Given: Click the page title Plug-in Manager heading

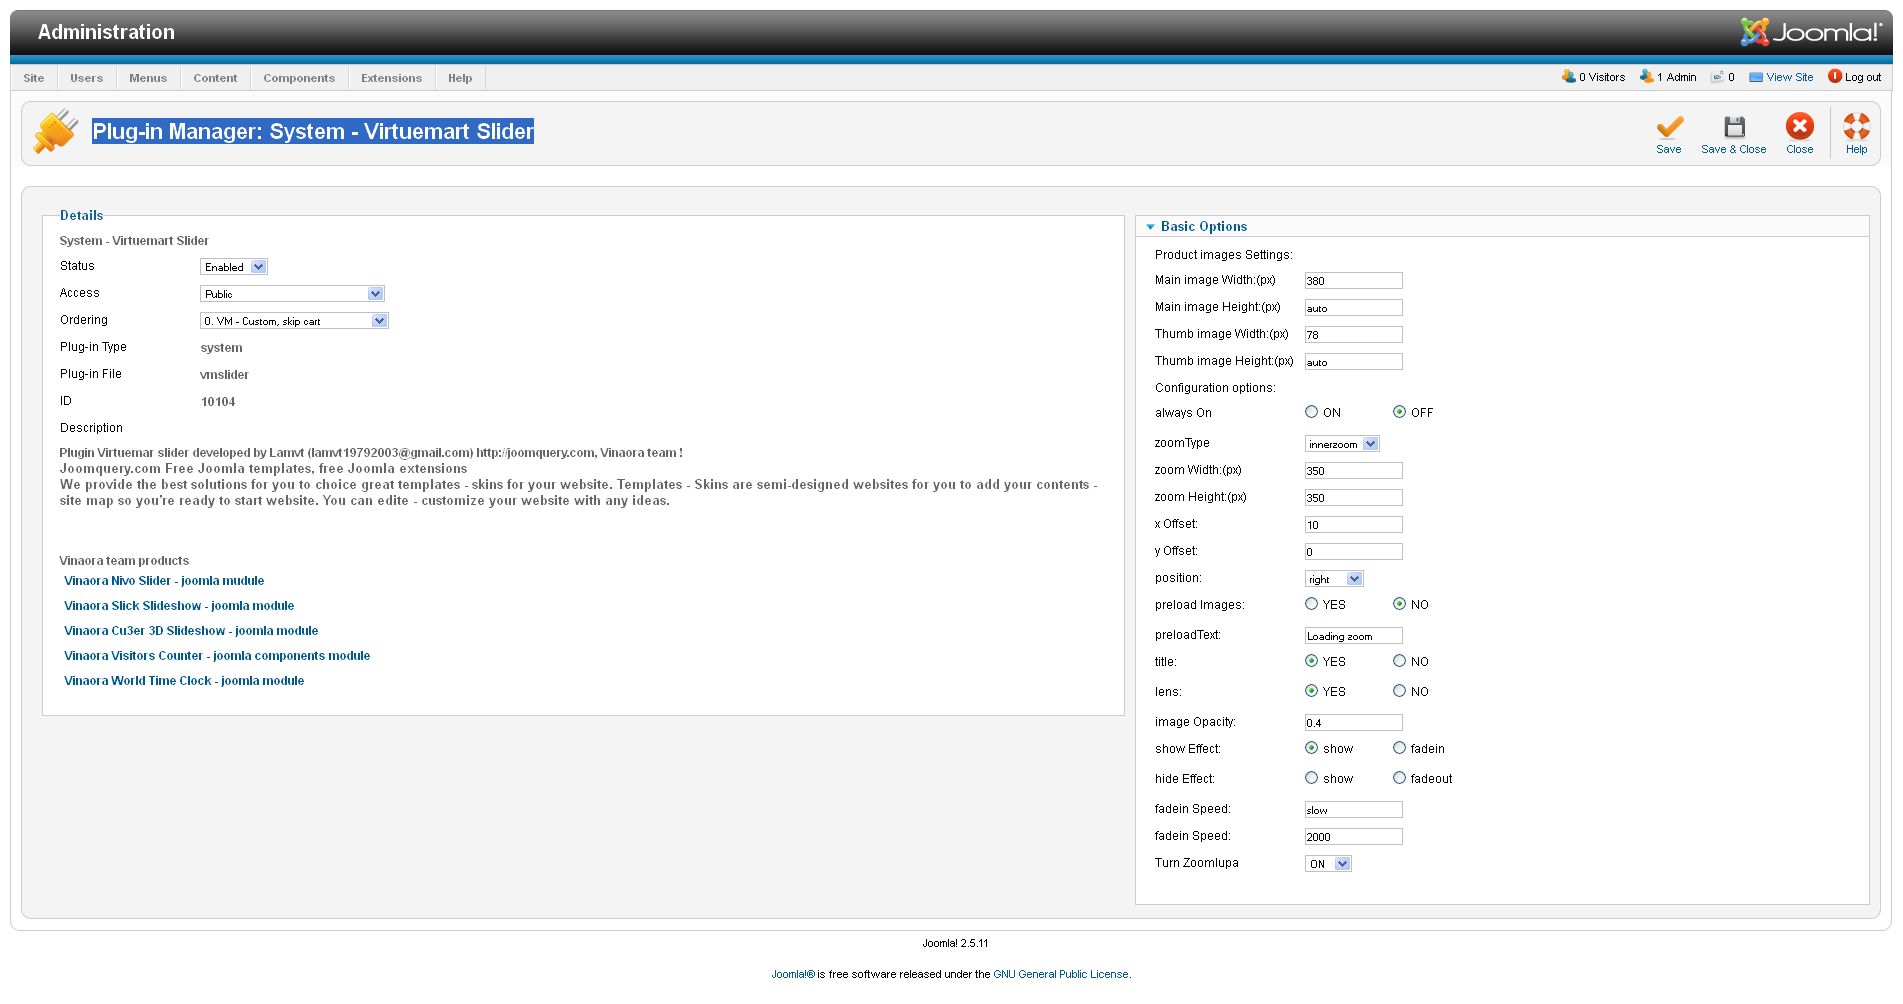Looking at the screenshot, I should tap(313, 132).
